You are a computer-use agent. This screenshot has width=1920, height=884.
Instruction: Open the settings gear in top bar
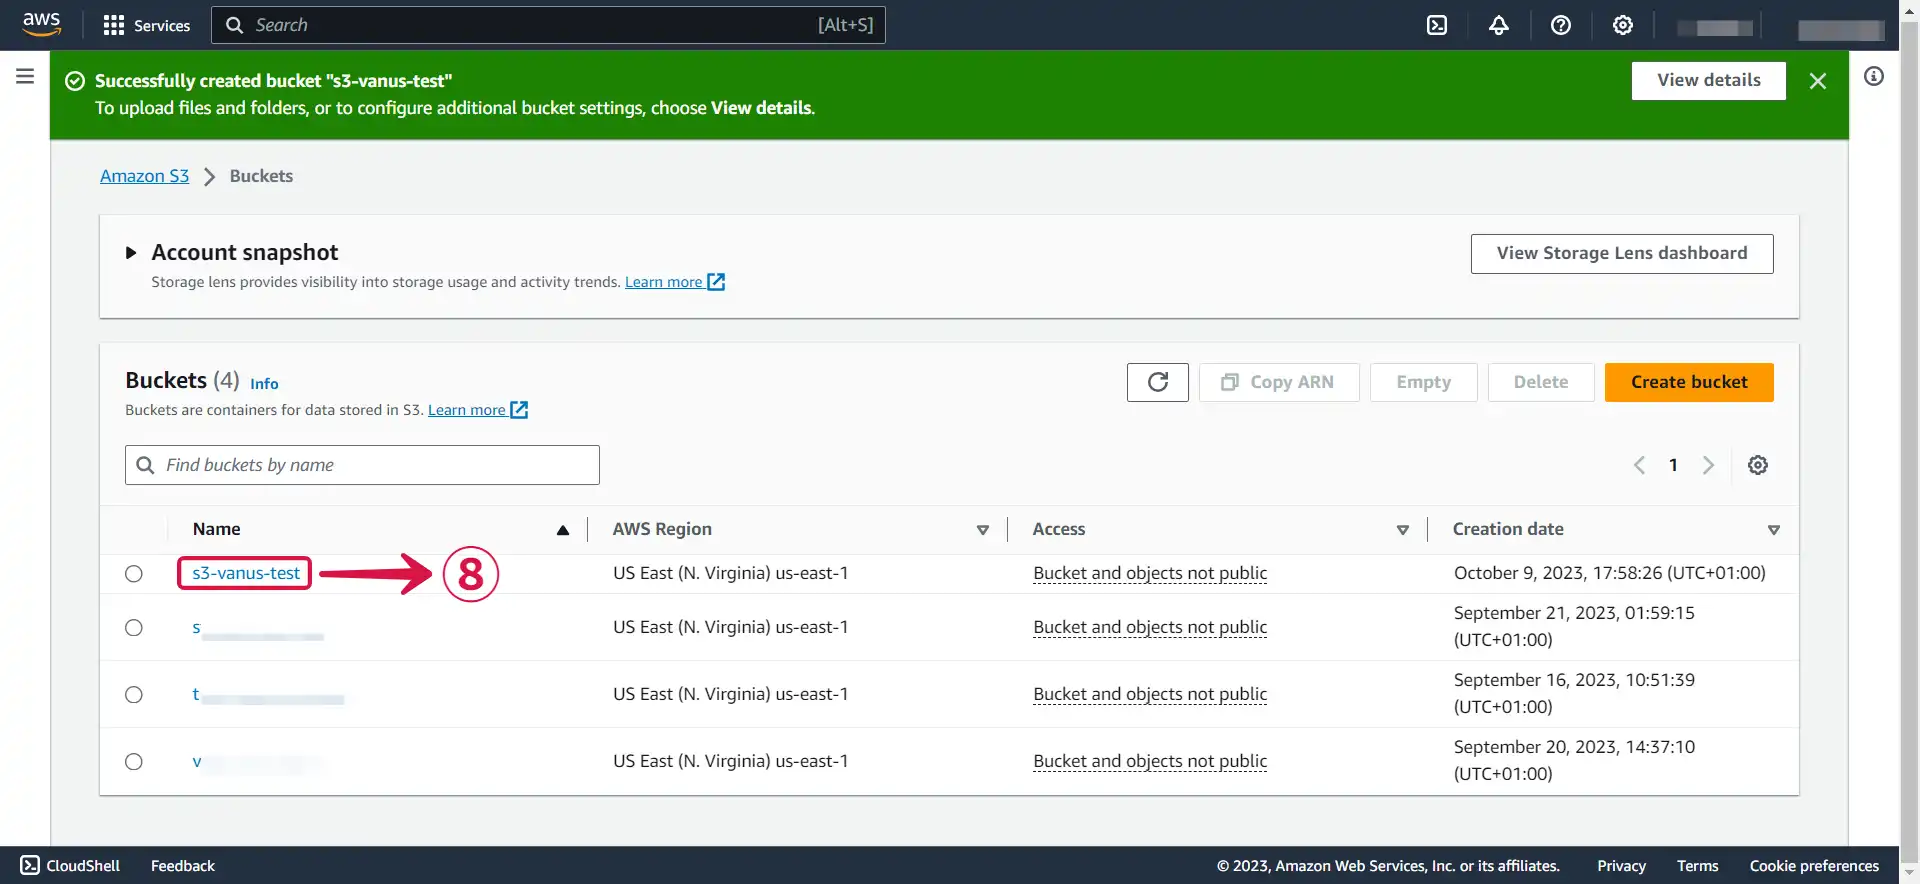point(1622,25)
